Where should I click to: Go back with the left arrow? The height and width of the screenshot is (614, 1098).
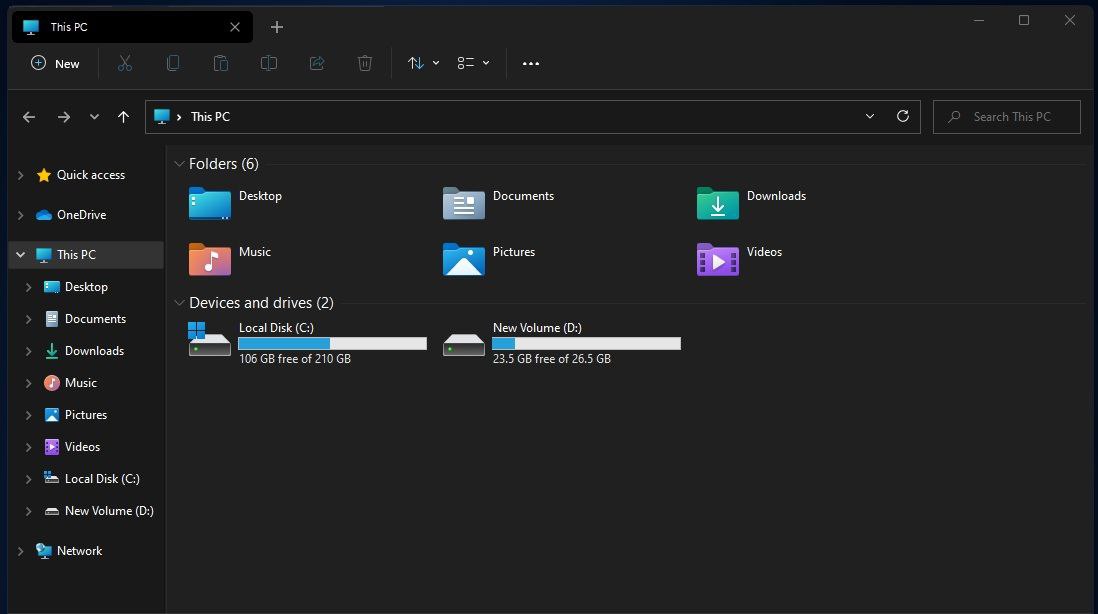point(29,117)
